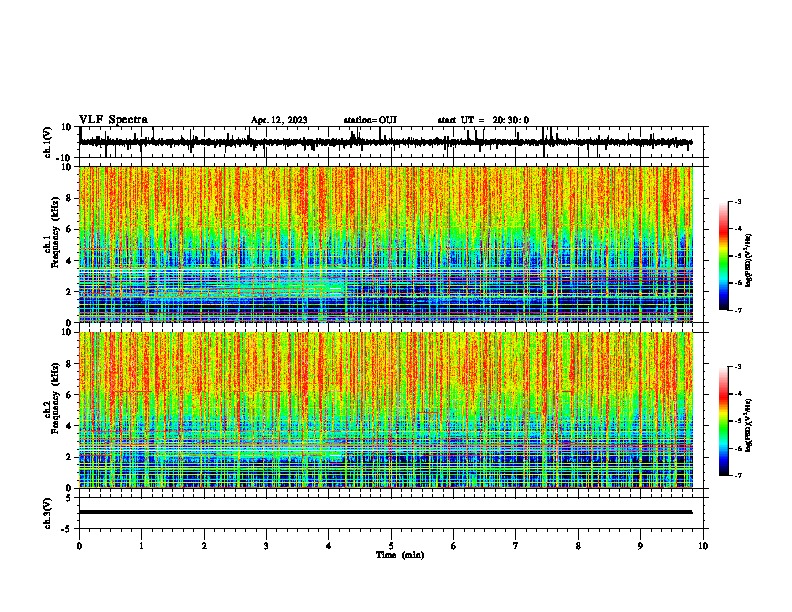
Task: Click time axis tick label "6"
Action: [x=453, y=546]
